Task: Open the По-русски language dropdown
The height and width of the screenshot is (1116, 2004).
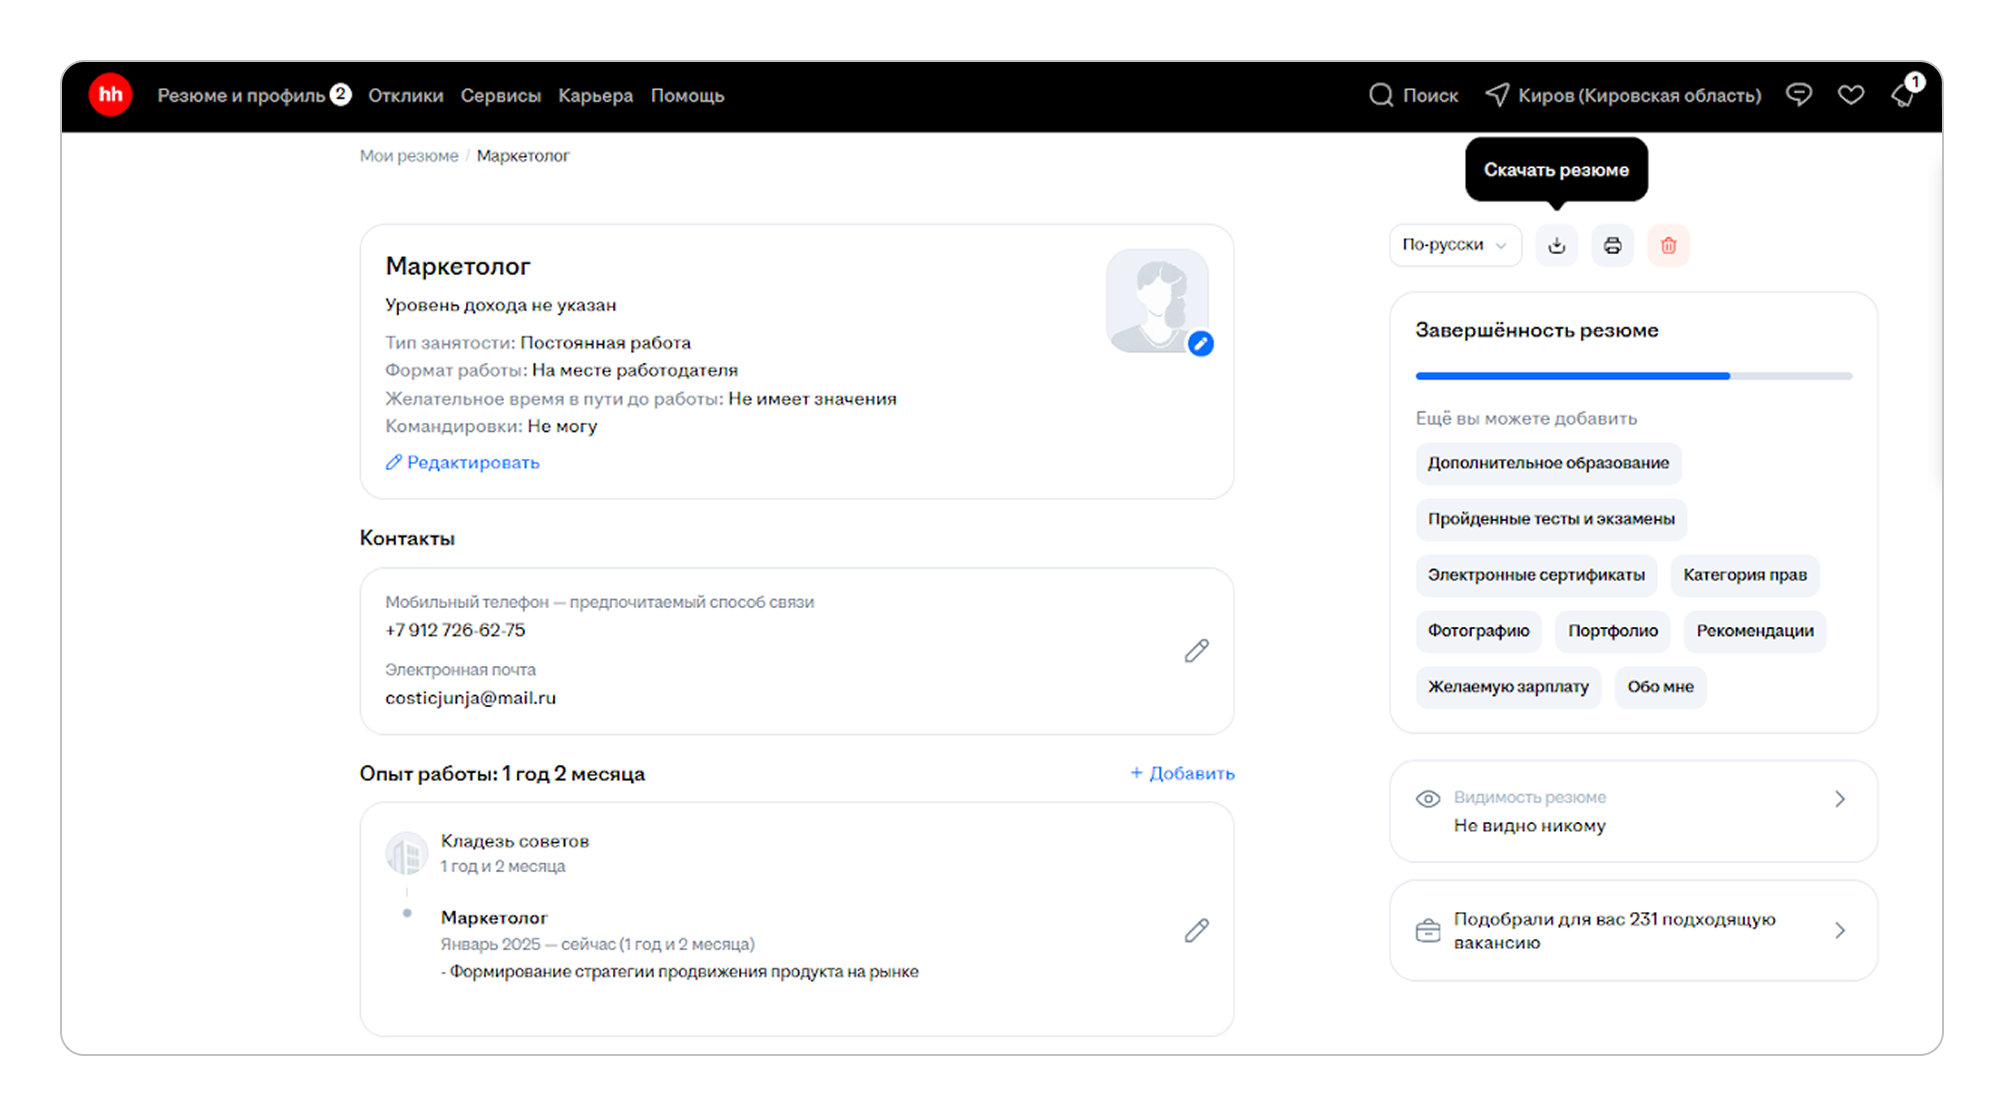Action: 1454,245
